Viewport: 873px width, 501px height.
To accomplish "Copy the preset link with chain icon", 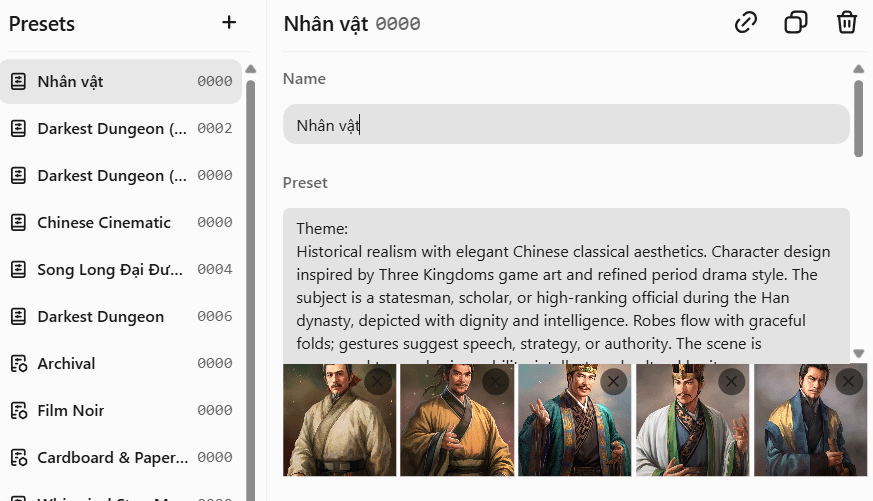I will 746,23.
